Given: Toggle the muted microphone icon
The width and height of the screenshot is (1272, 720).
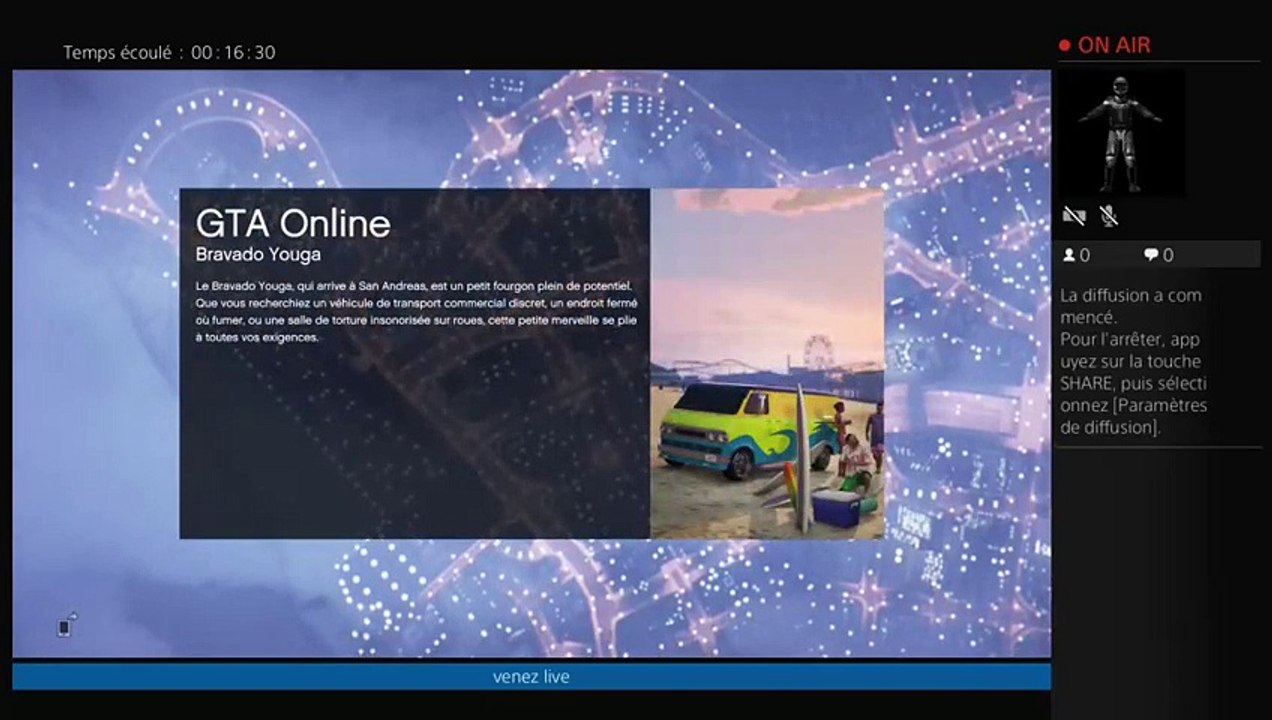Looking at the screenshot, I should point(1109,215).
